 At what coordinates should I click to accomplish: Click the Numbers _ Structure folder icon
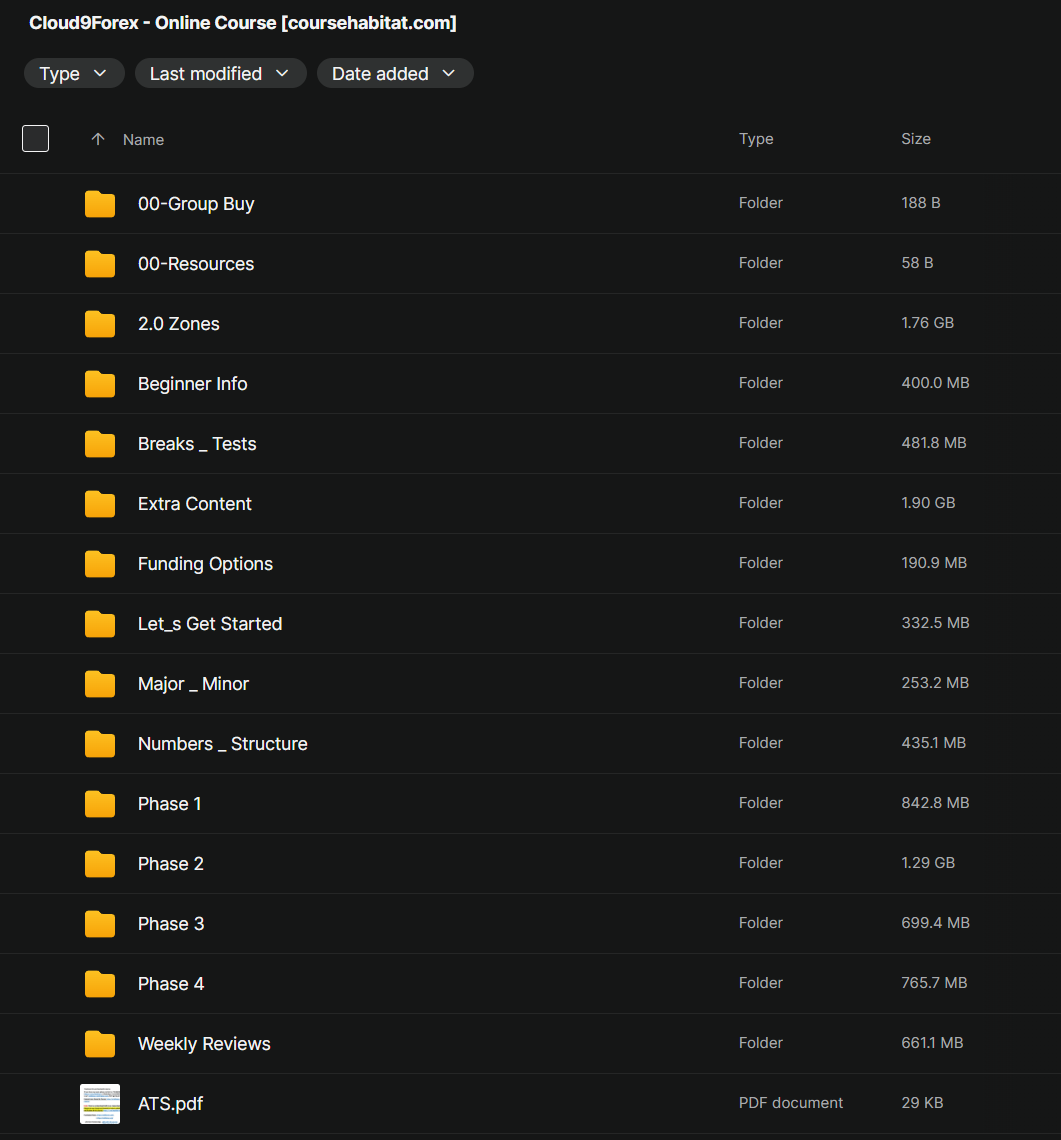coord(100,744)
